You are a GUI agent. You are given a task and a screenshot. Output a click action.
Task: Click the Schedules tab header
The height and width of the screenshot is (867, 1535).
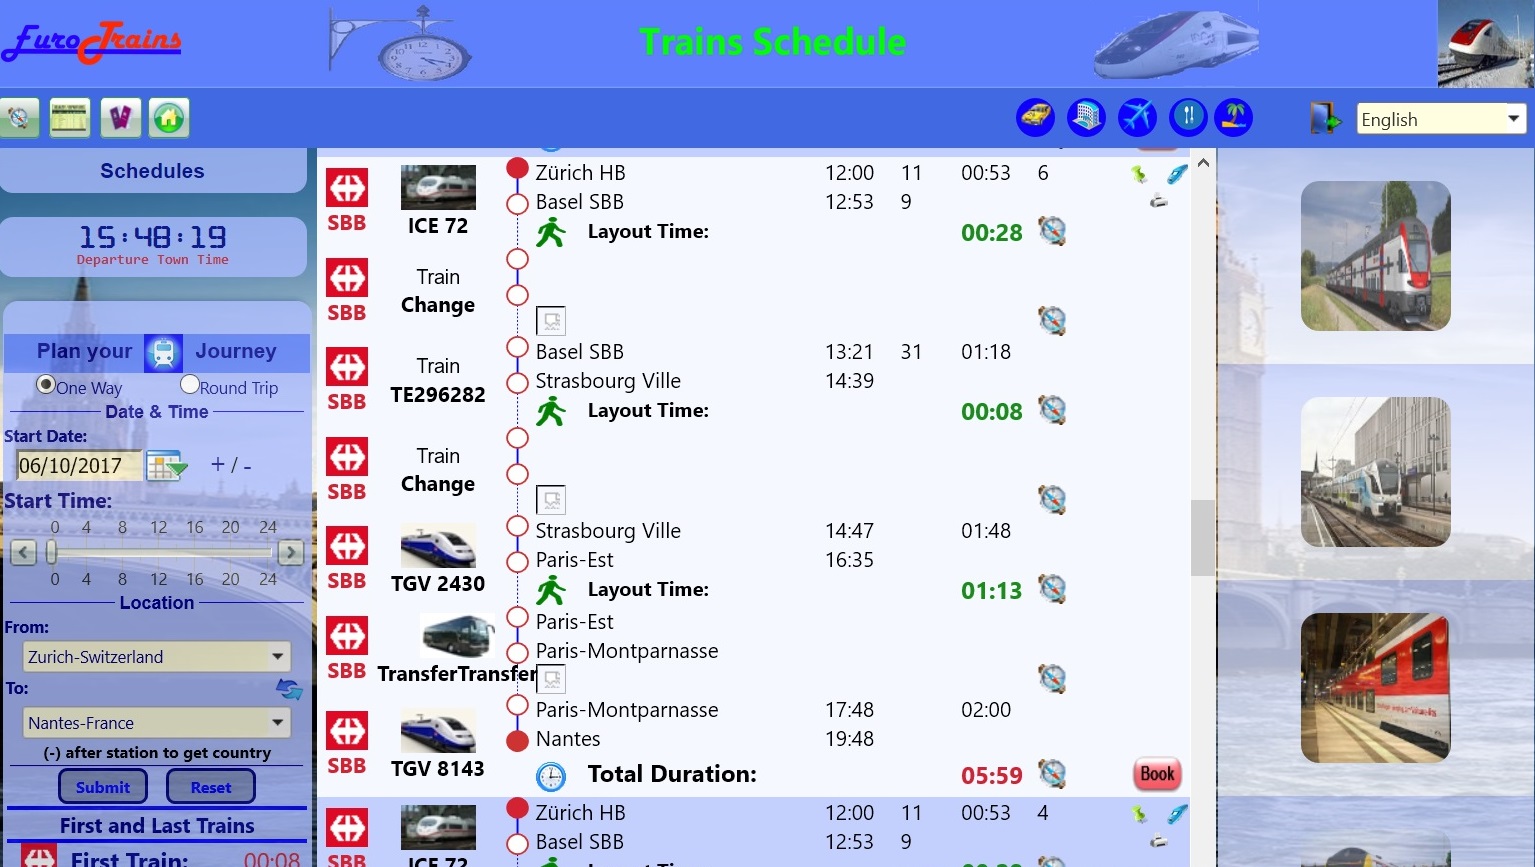[153, 171]
